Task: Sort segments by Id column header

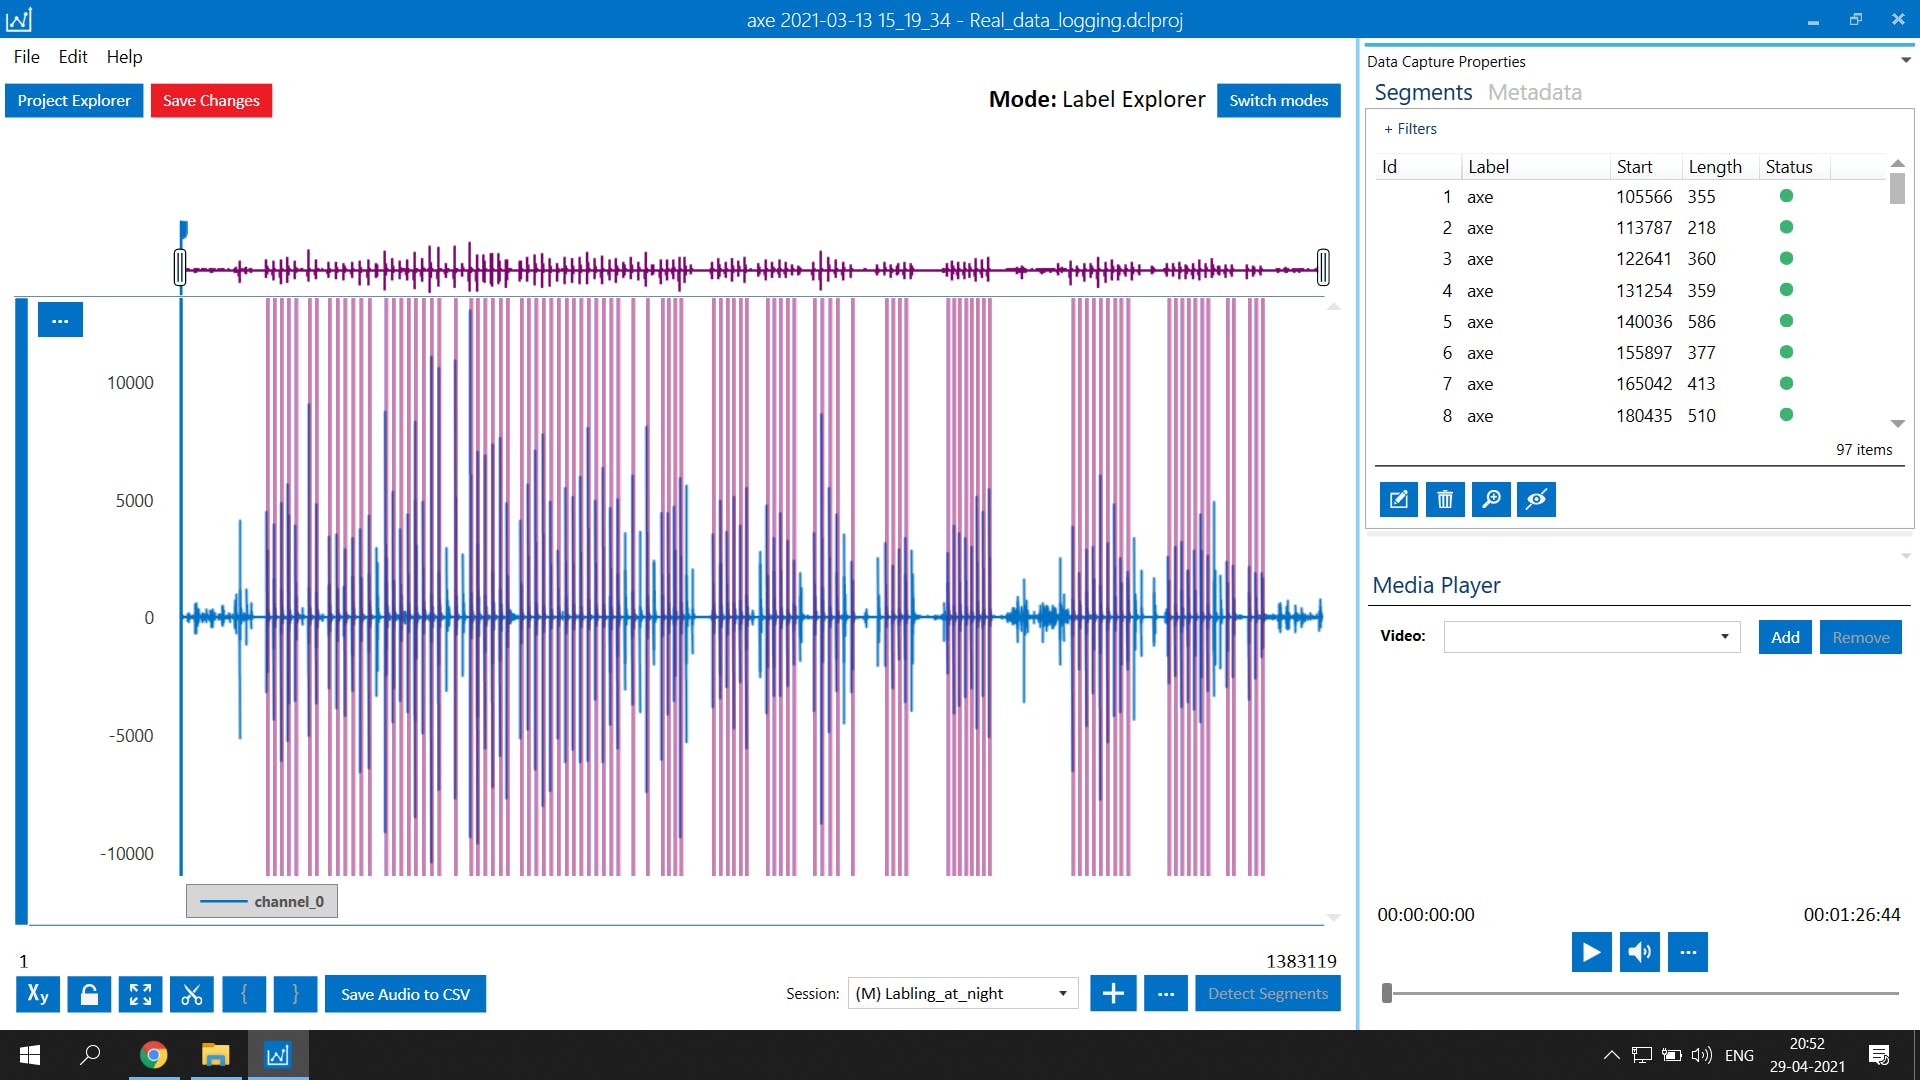Action: tap(1418, 167)
